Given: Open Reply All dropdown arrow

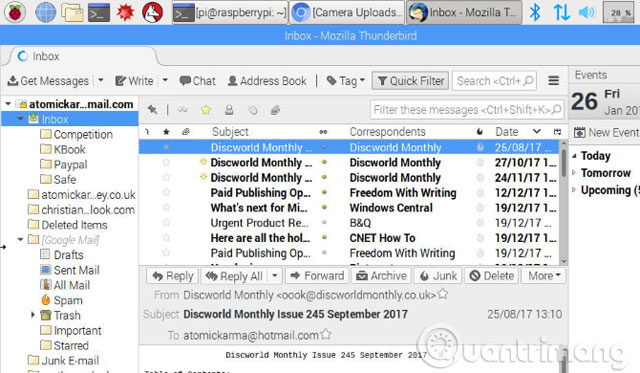Looking at the screenshot, I should [x=275, y=275].
